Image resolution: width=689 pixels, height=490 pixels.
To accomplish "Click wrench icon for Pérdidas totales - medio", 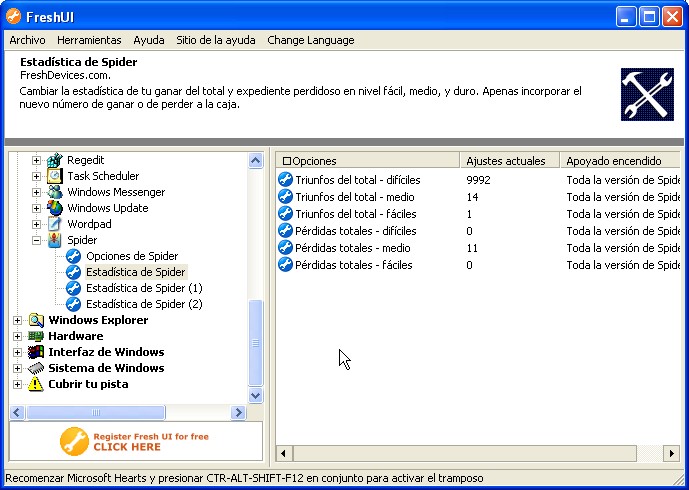I will coord(285,248).
